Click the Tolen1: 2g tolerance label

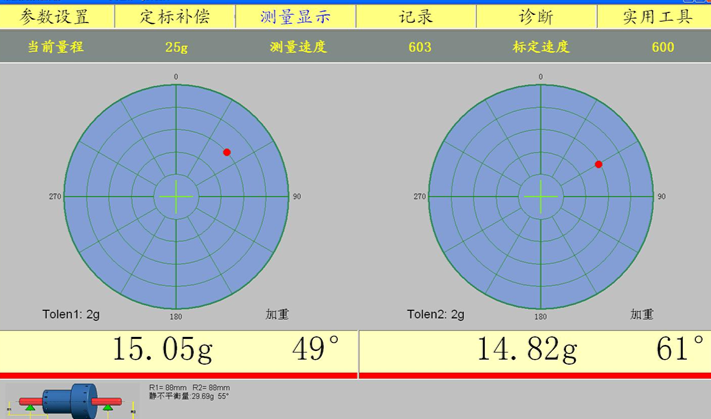[x=70, y=314]
